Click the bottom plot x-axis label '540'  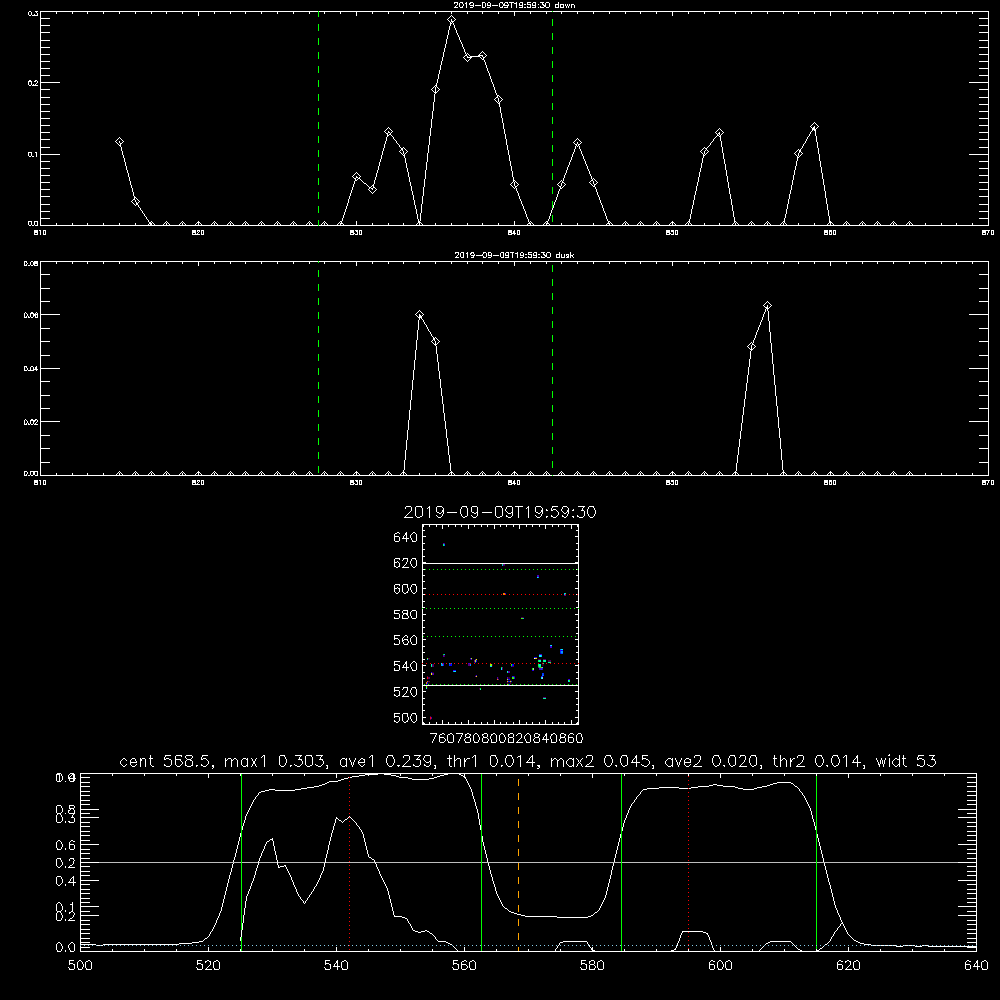tap(336, 966)
